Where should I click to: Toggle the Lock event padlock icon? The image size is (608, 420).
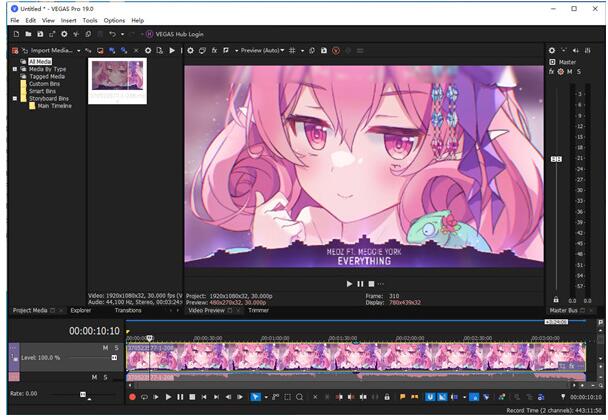point(387,397)
